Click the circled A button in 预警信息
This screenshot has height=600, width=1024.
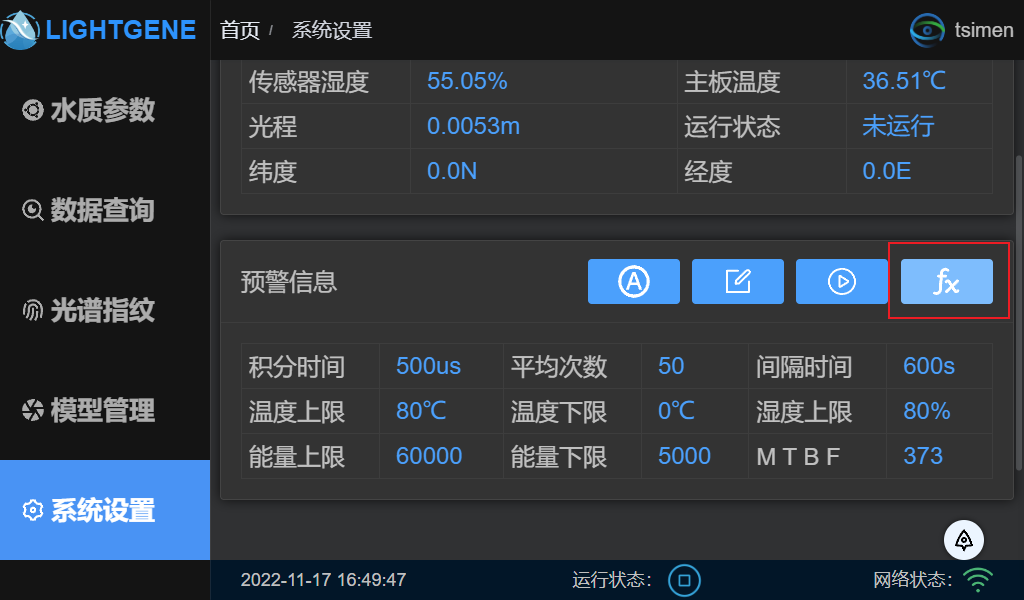pos(633,281)
